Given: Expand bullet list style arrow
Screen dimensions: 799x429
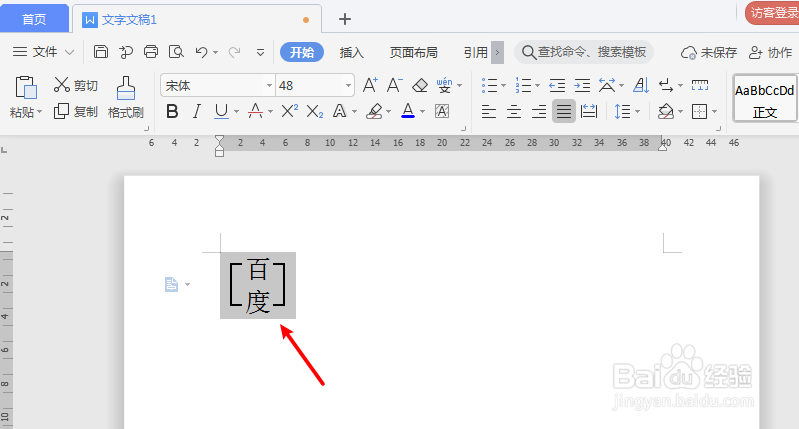Looking at the screenshot, I should pos(503,85).
